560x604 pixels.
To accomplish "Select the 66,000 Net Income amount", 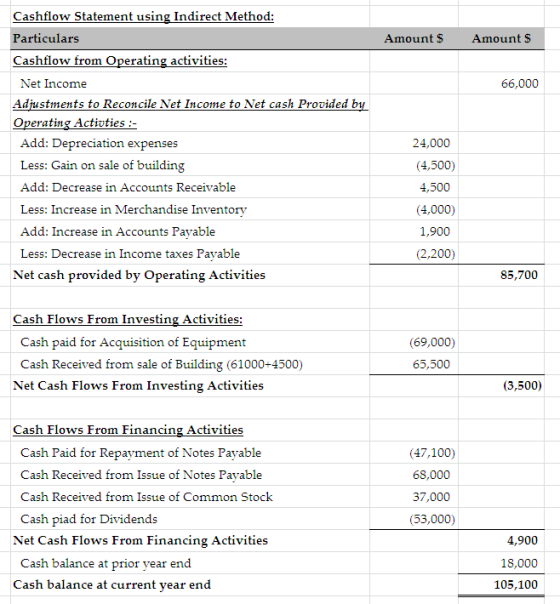I will pos(520,84).
